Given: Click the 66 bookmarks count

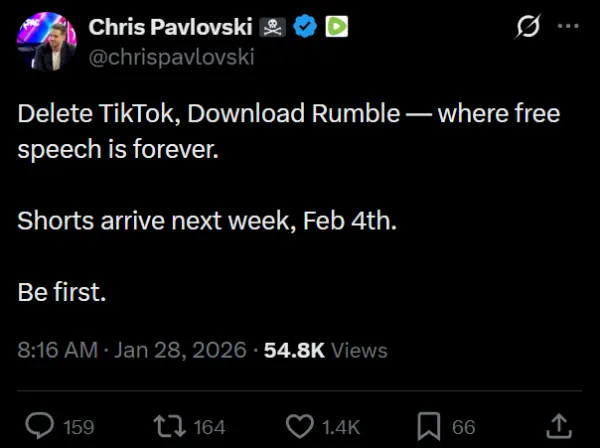Looking at the screenshot, I should 464,427.
